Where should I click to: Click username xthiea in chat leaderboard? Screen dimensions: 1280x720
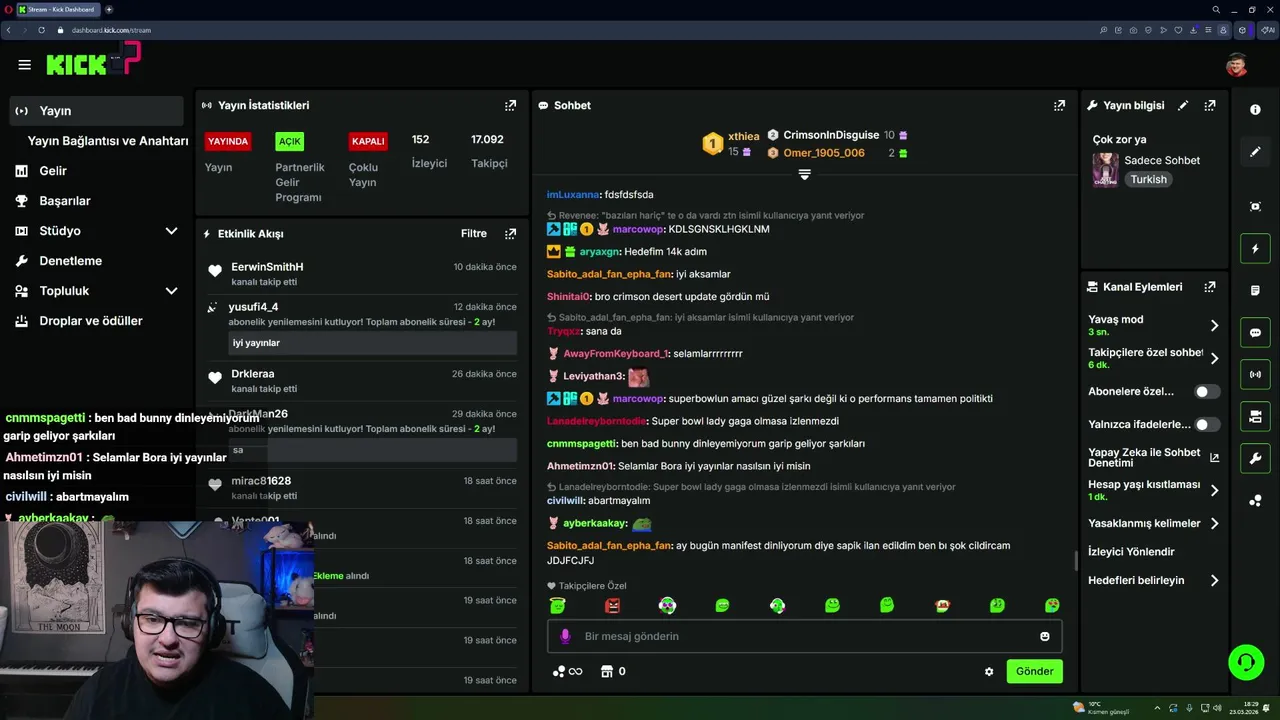[743, 136]
